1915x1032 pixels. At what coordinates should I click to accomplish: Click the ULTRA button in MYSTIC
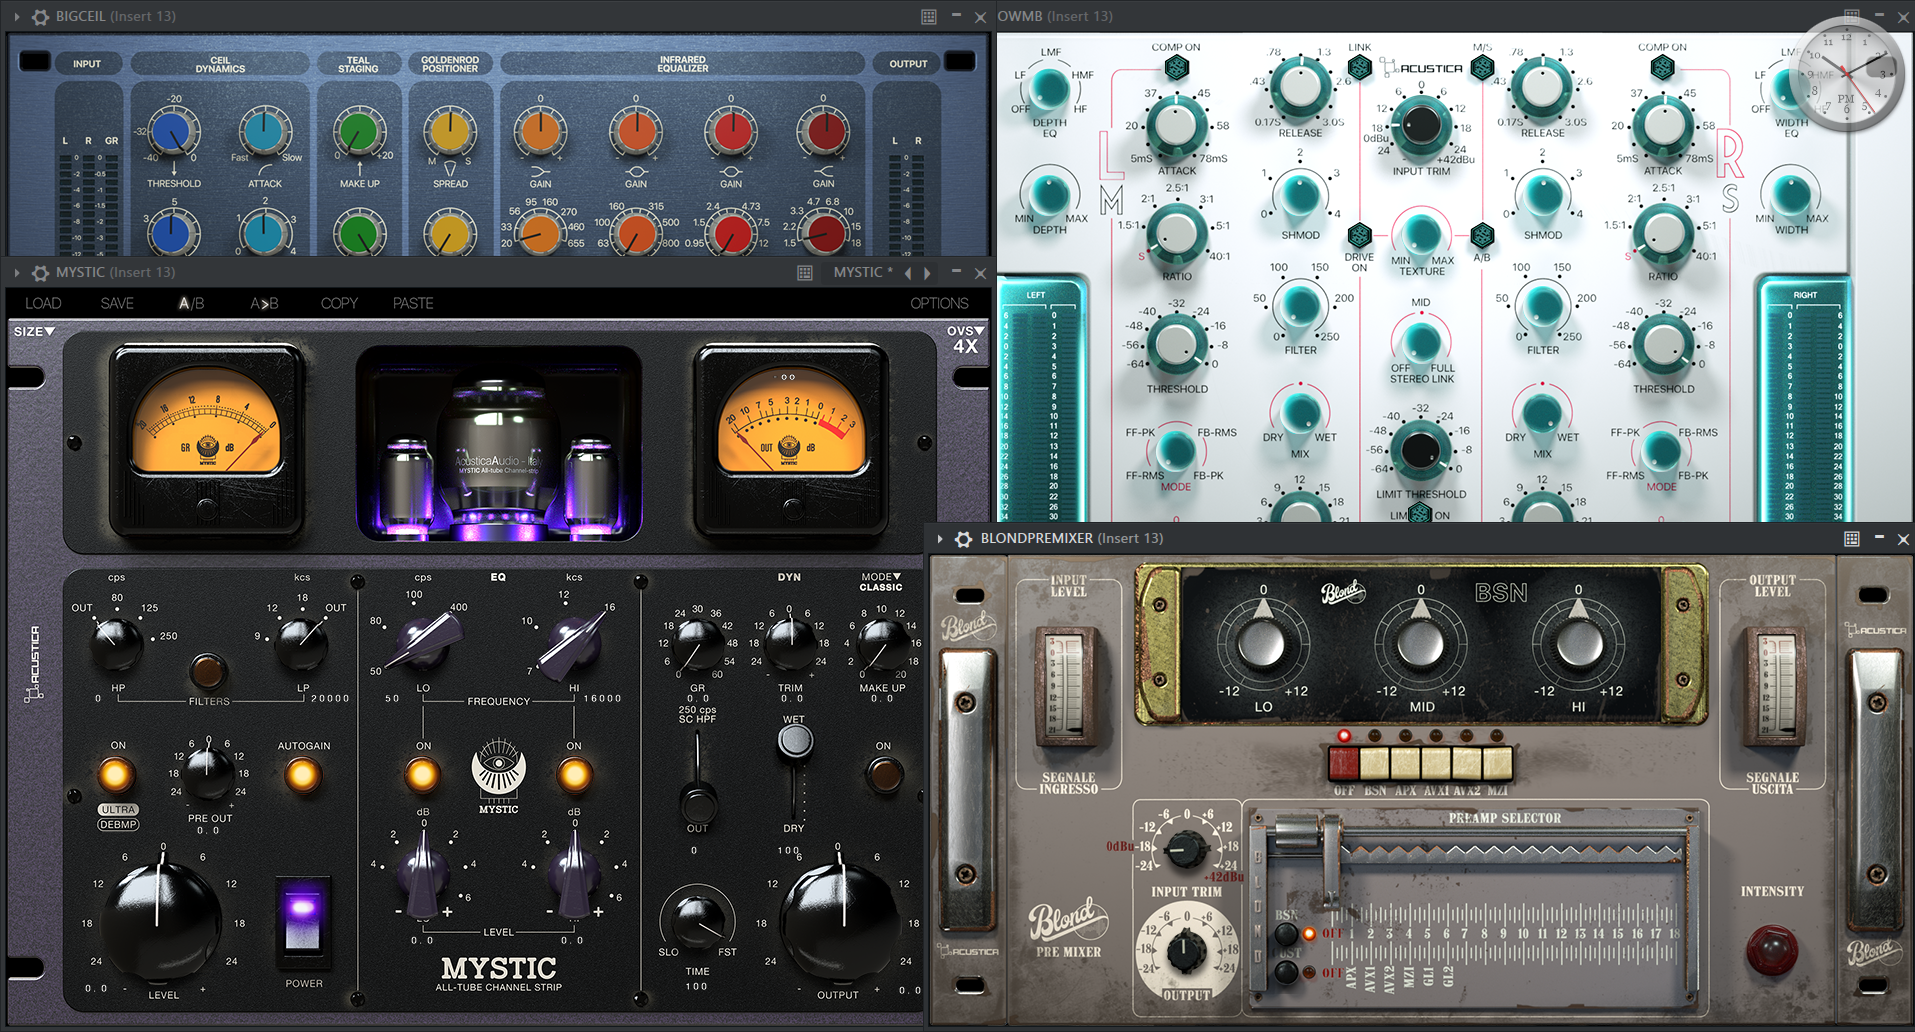[118, 809]
